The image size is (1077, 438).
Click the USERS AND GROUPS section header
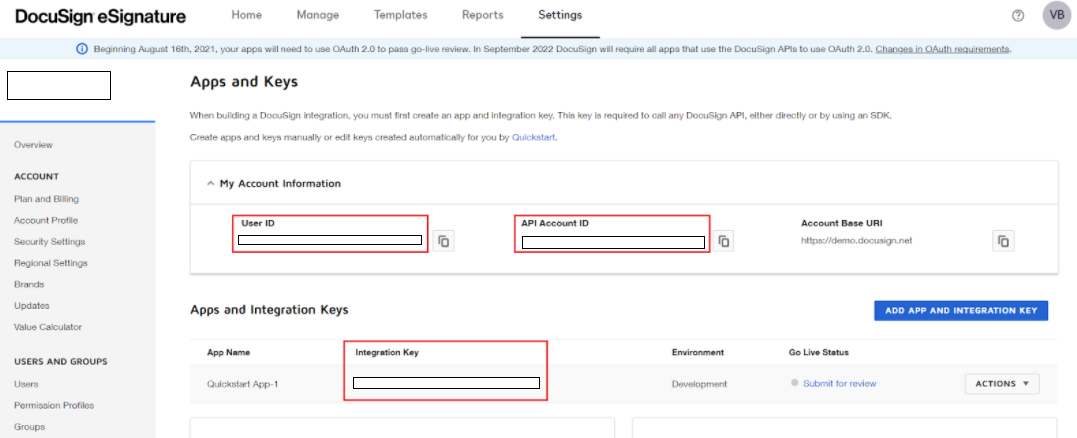(x=60, y=361)
